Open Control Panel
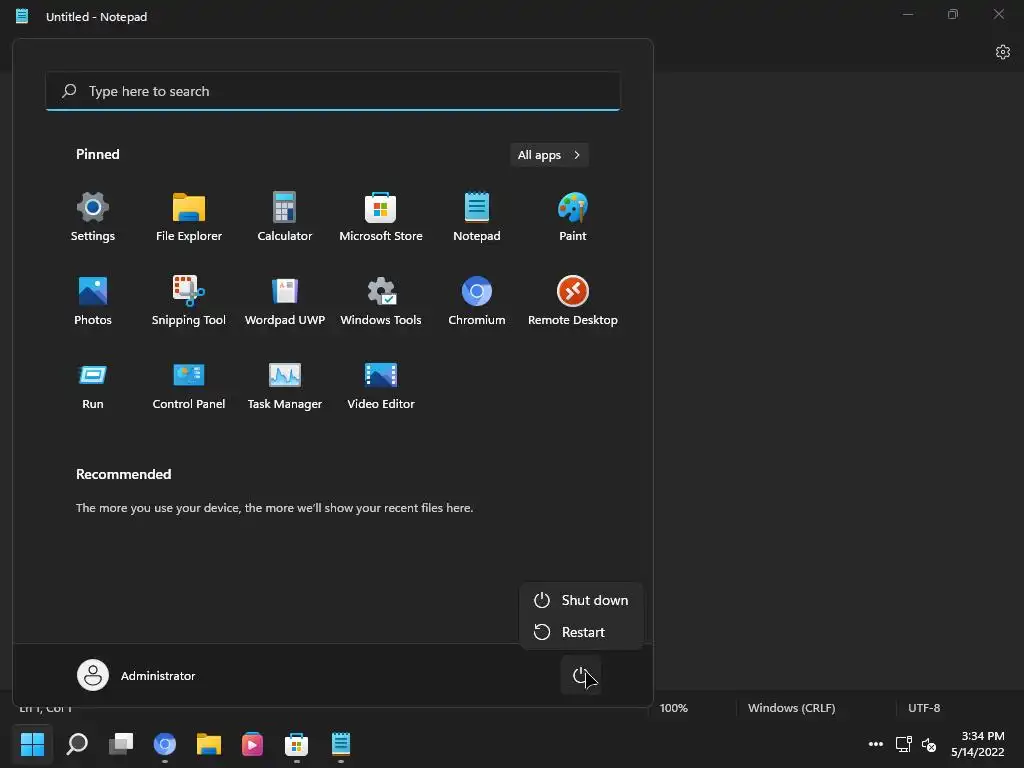Viewport: 1024px width, 768px height. pyautogui.click(x=189, y=385)
